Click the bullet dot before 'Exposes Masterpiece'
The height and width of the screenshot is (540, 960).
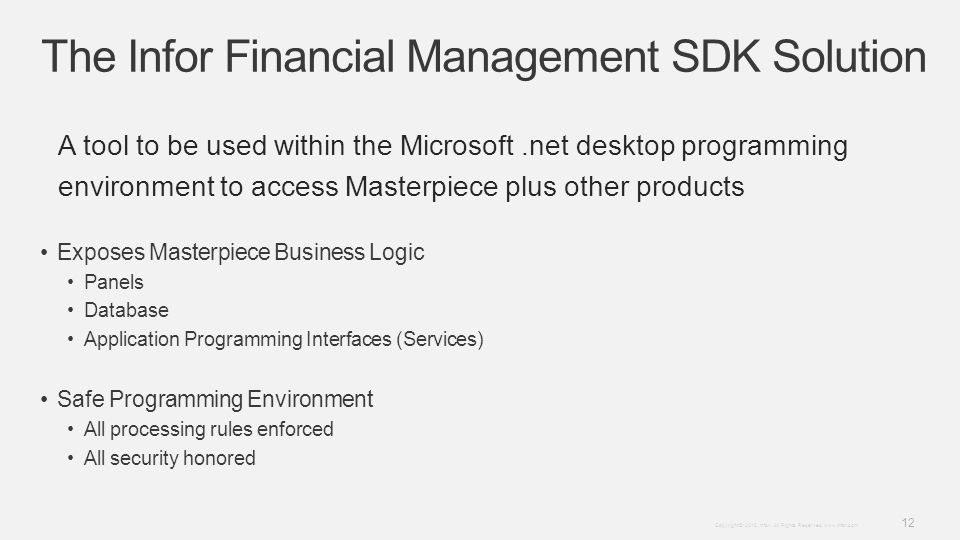[x=44, y=252]
